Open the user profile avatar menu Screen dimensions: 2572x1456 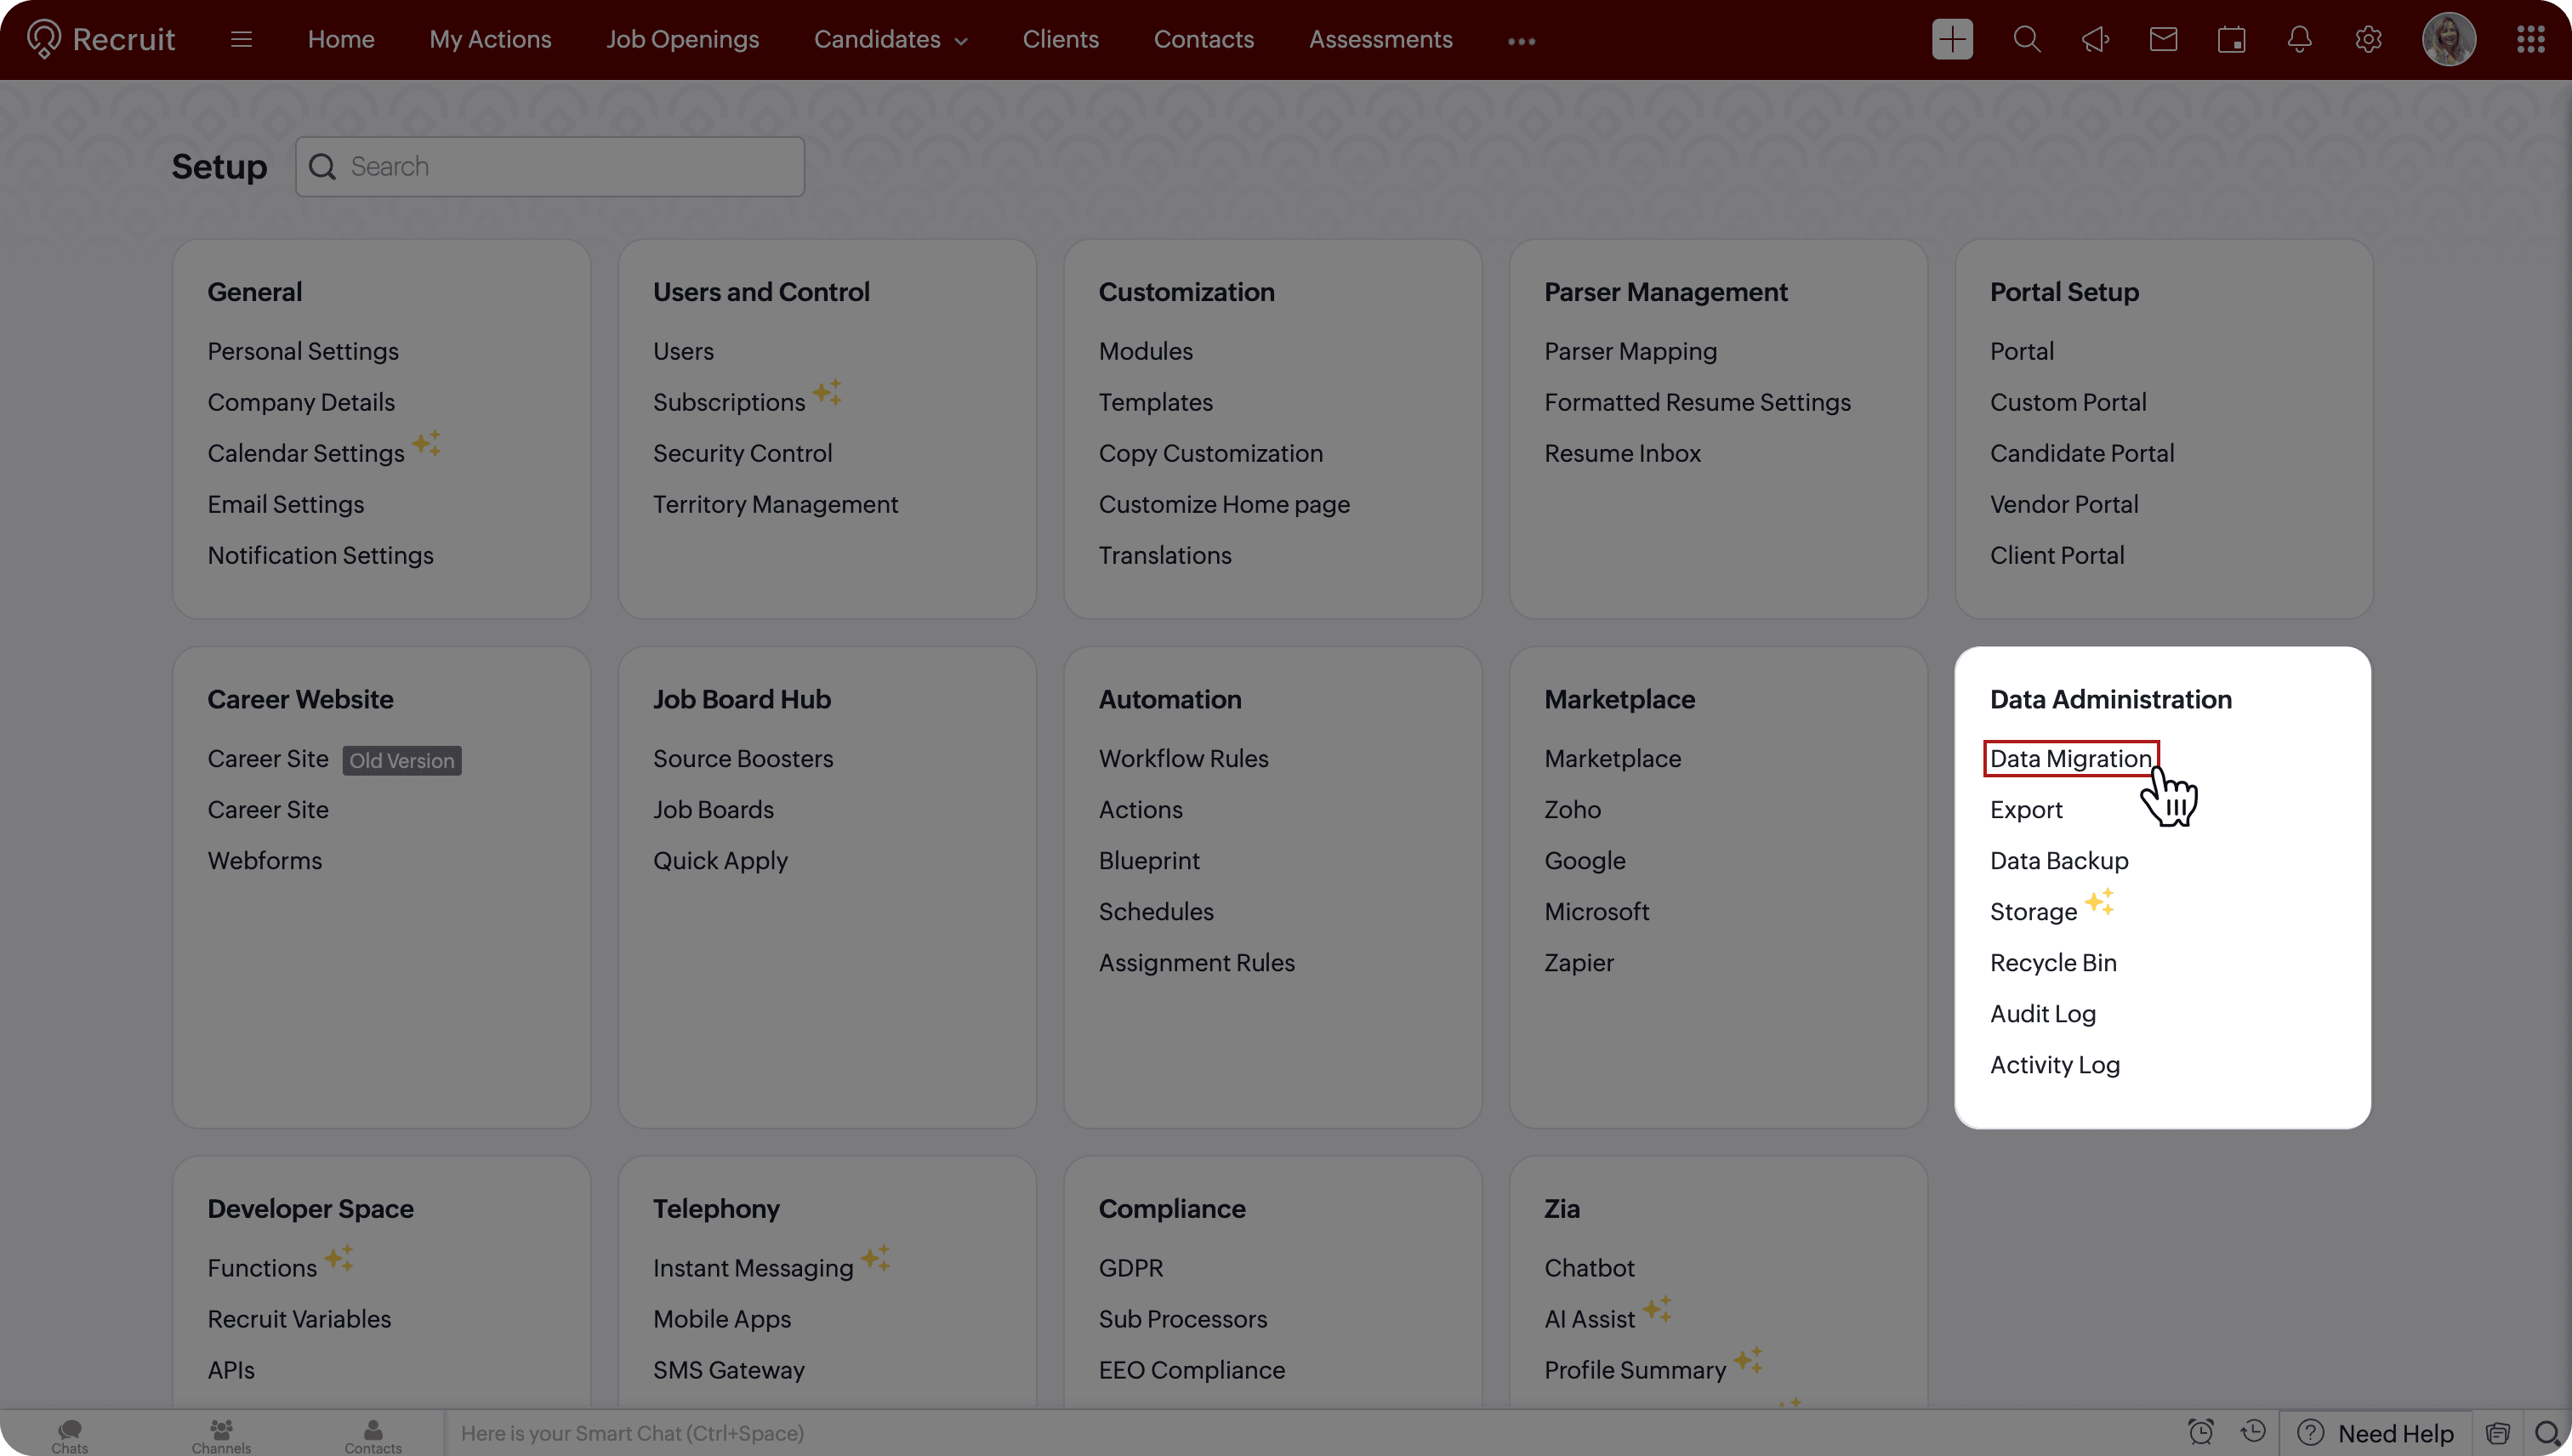[x=2447, y=40]
